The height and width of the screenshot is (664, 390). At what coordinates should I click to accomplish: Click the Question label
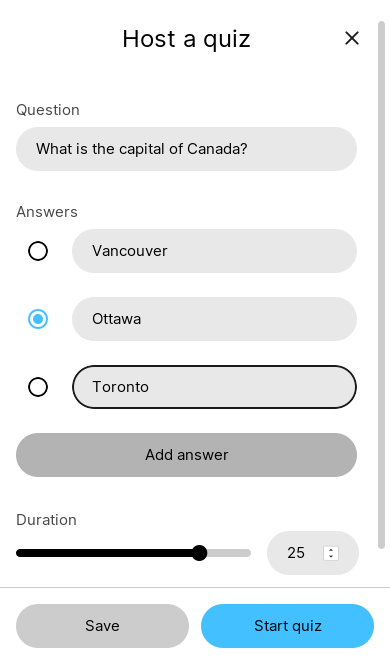click(x=48, y=110)
